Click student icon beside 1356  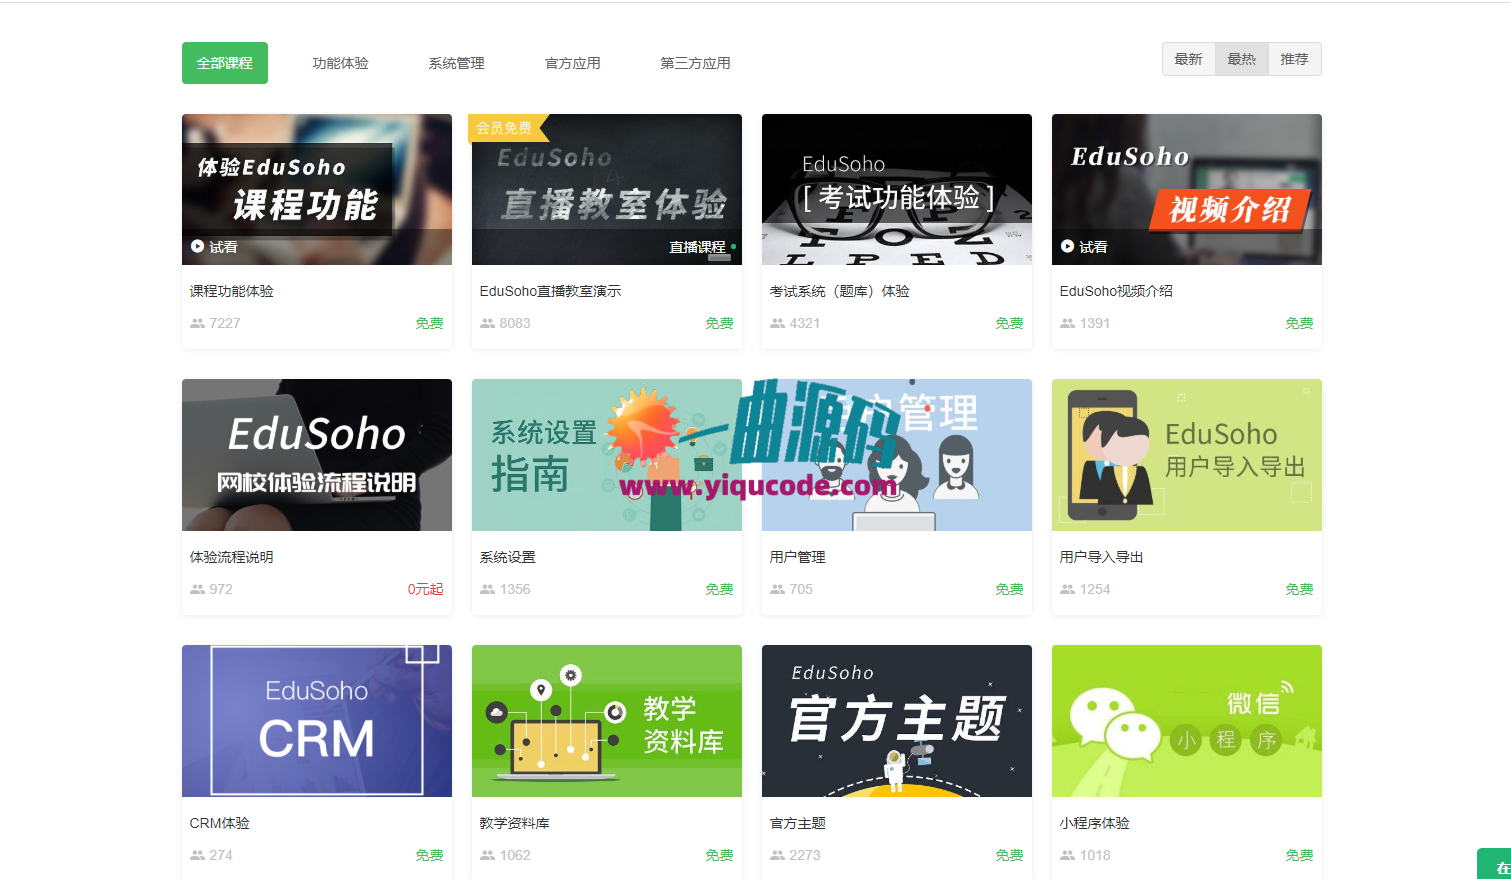pos(487,589)
